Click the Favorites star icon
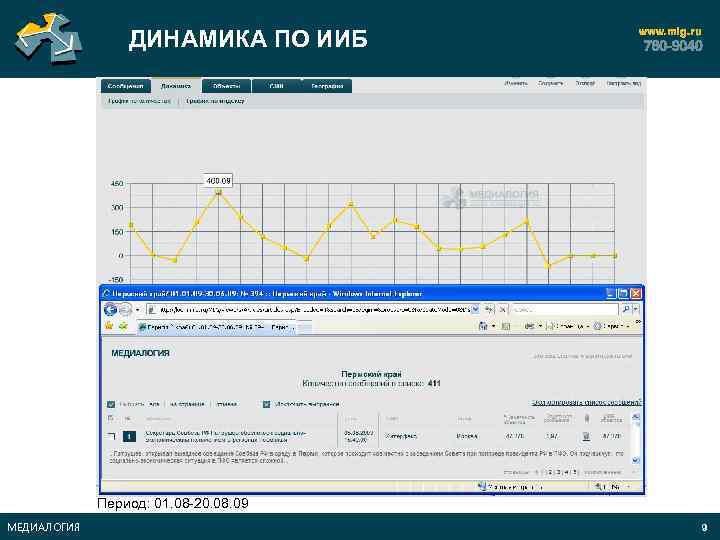 click(109, 326)
